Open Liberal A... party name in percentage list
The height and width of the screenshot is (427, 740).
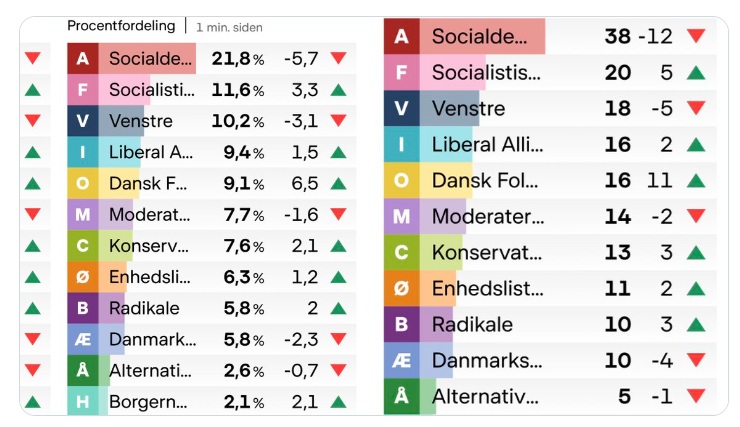(151, 153)
